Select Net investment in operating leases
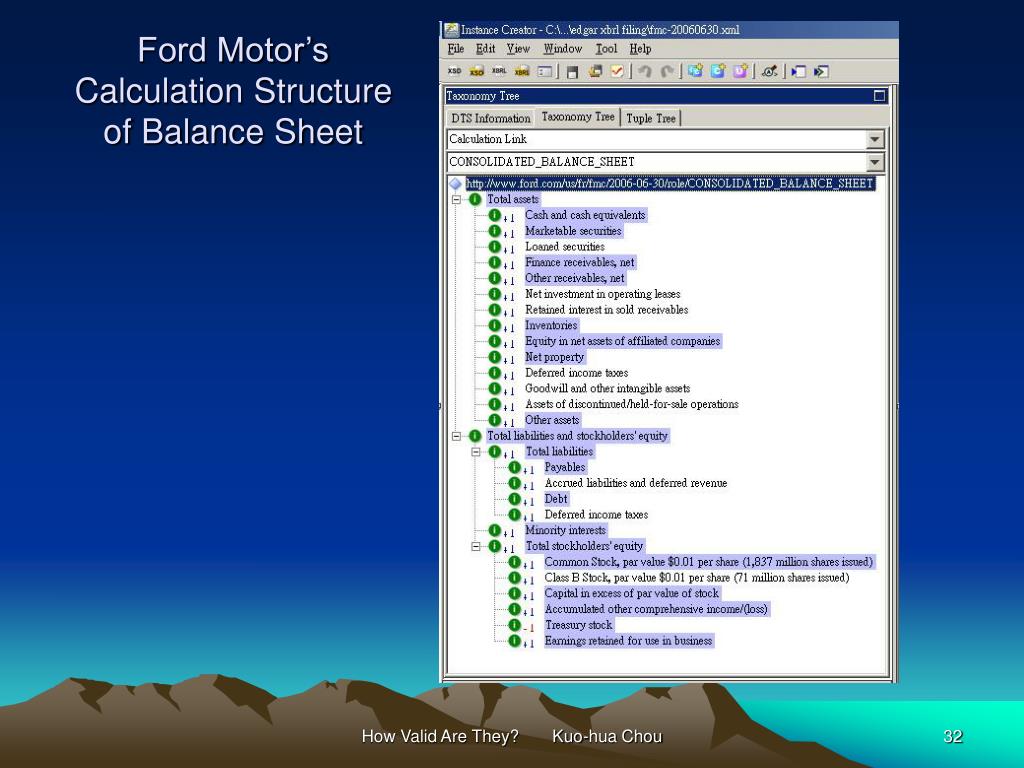Image resolution: width=1024 pixels, height=768 pixels. click(603, 294)
